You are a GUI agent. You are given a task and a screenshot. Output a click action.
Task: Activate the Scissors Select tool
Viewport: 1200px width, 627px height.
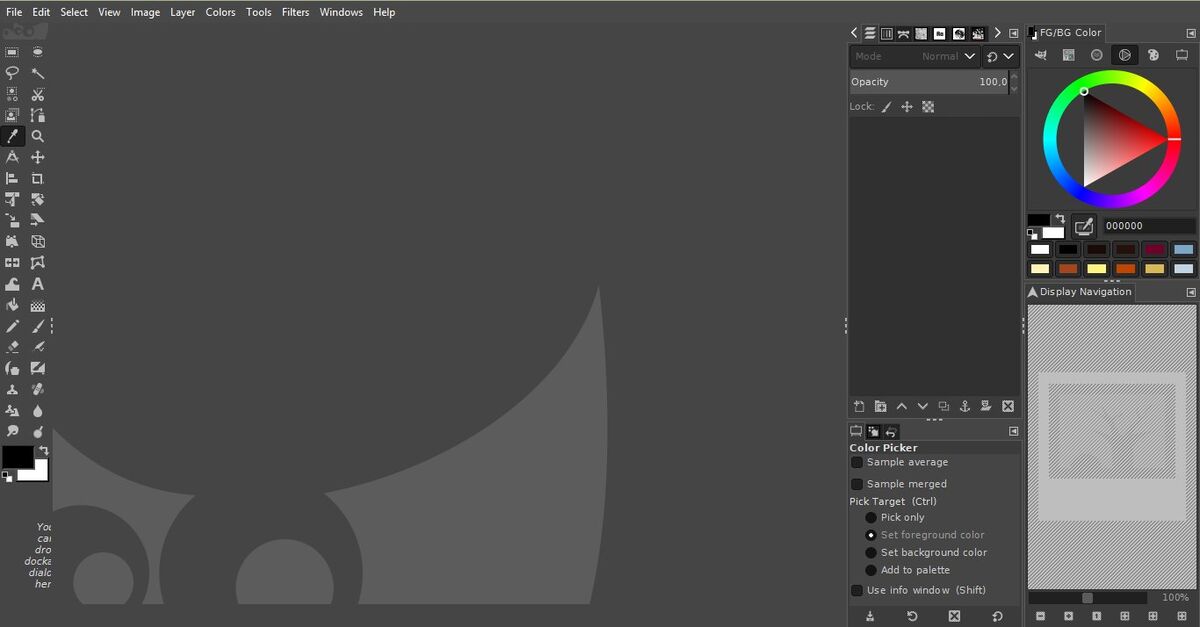coord(37,94)
